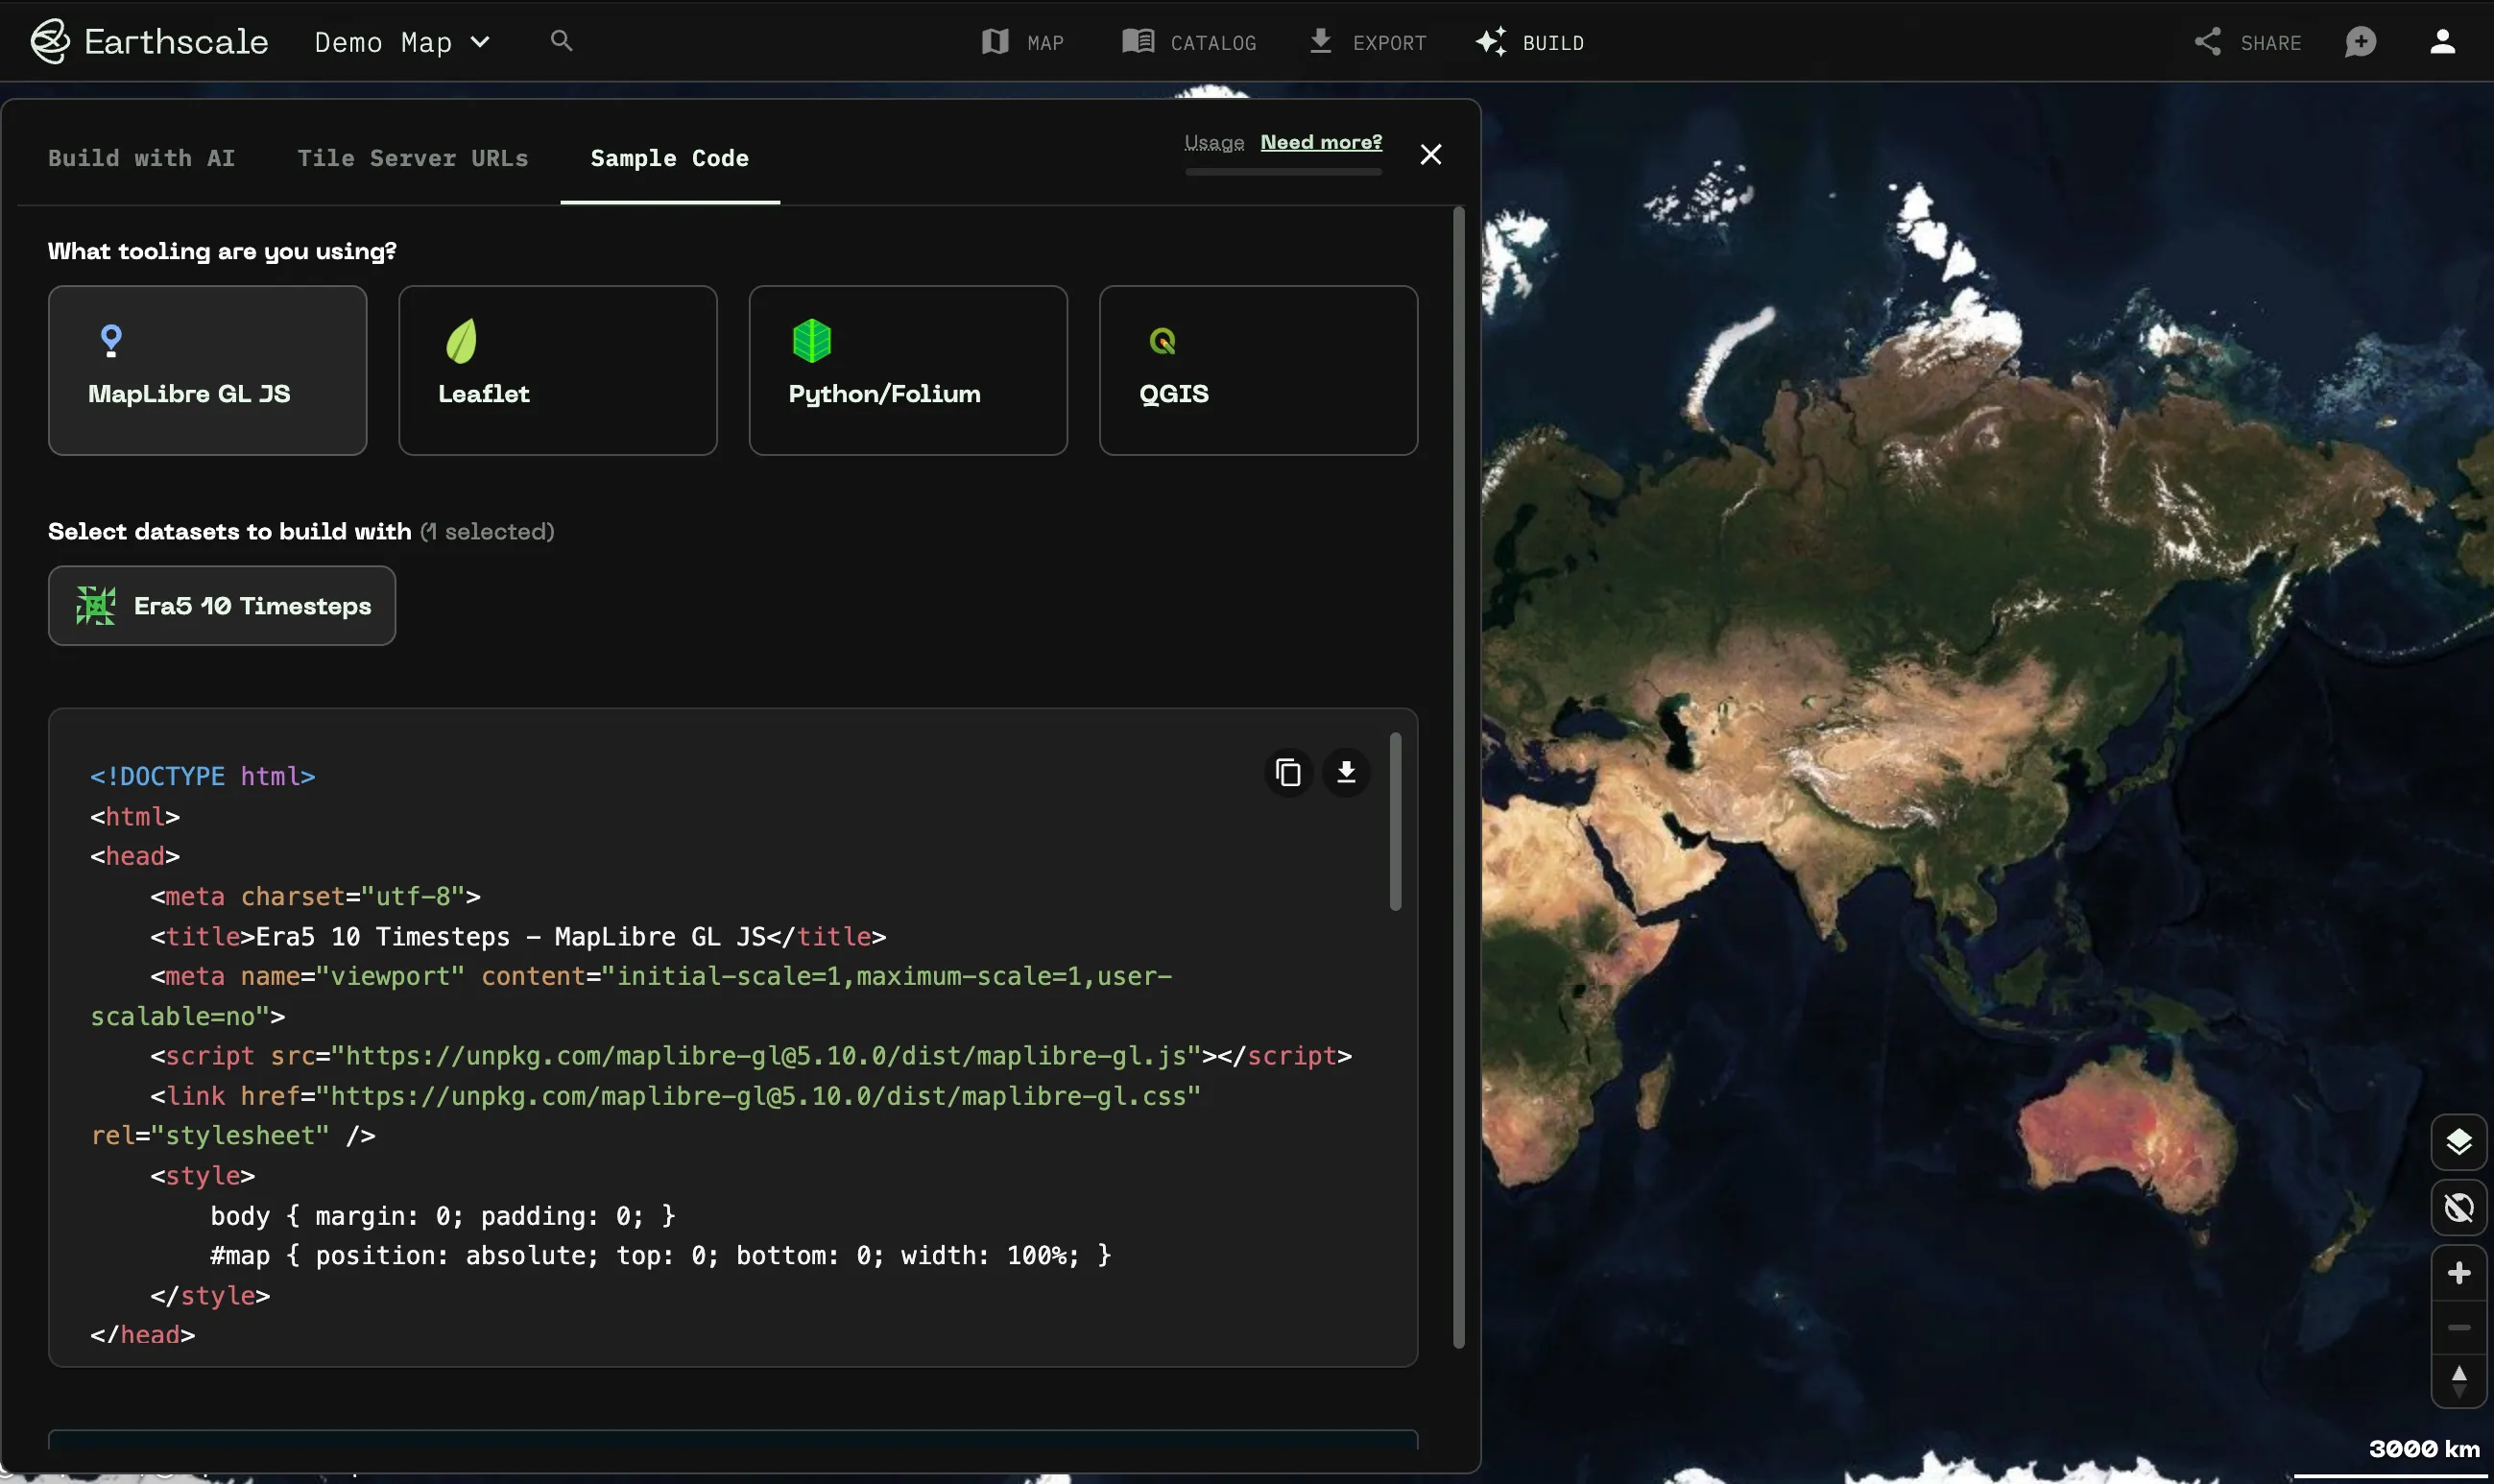Download the sample code file
The height and width of the screenshot is (1484, 2494).
tap(1346, 772)
